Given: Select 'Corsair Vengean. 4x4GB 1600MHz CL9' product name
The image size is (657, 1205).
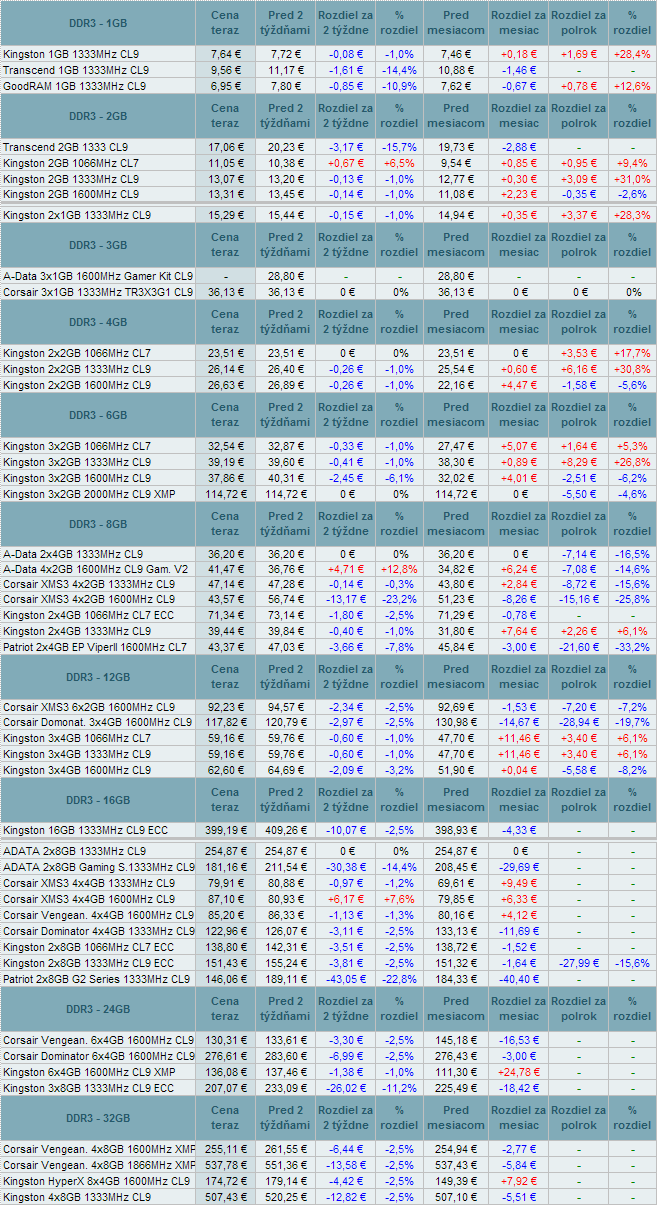Looking at the screenshot, I should click(98, 914).
